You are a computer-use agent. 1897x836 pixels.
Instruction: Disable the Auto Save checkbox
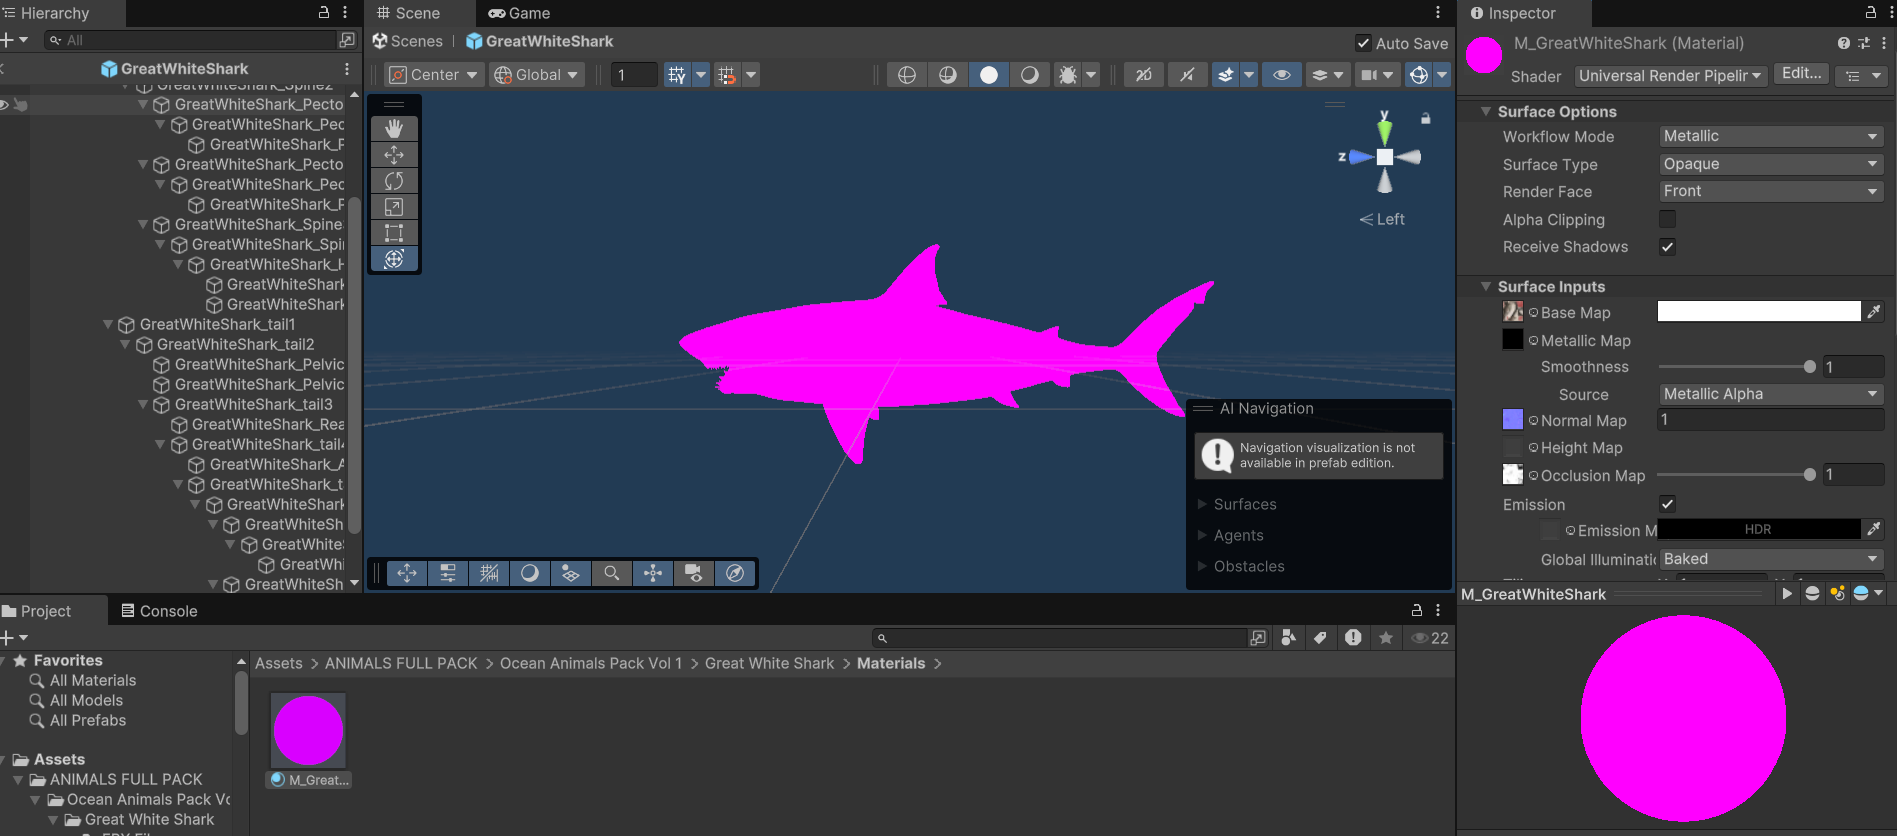tap(1363, 43)
